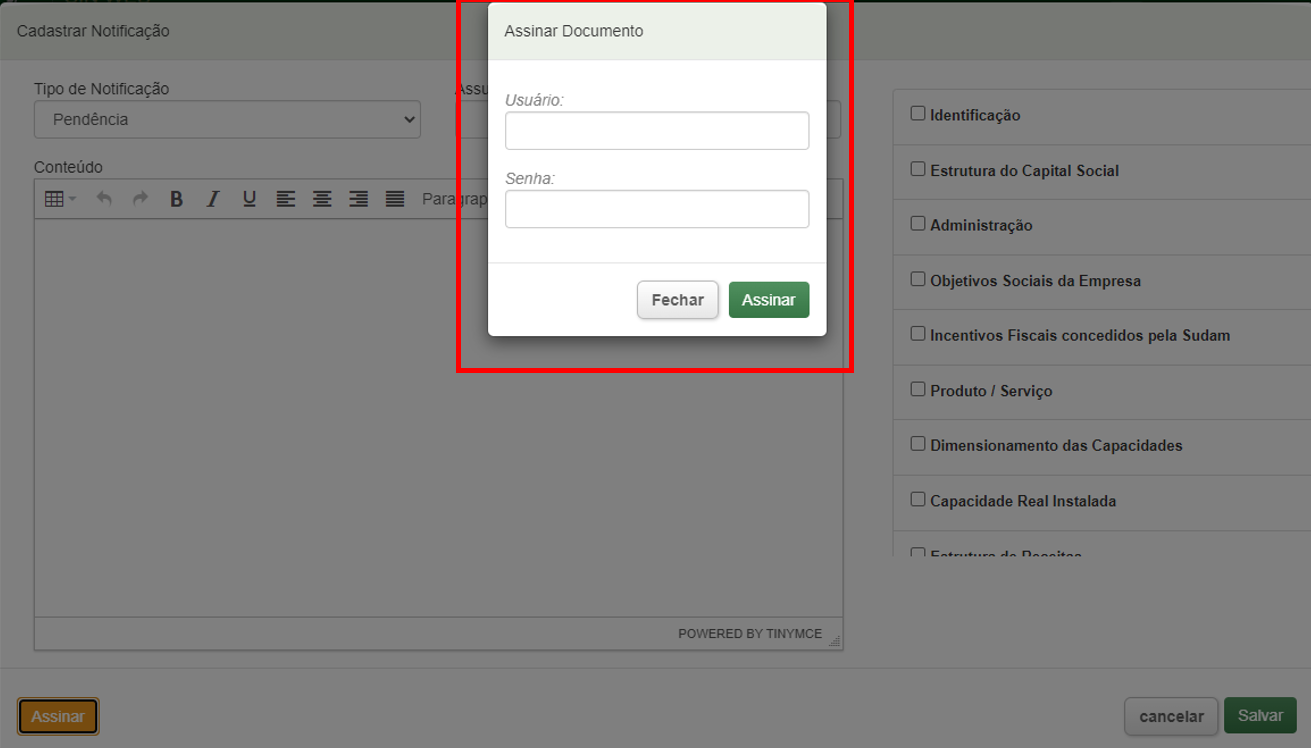Viewport: 1311px width, 748px height.
Task: Click Fechar in the dialog
Action: click(x=678, y=300)
